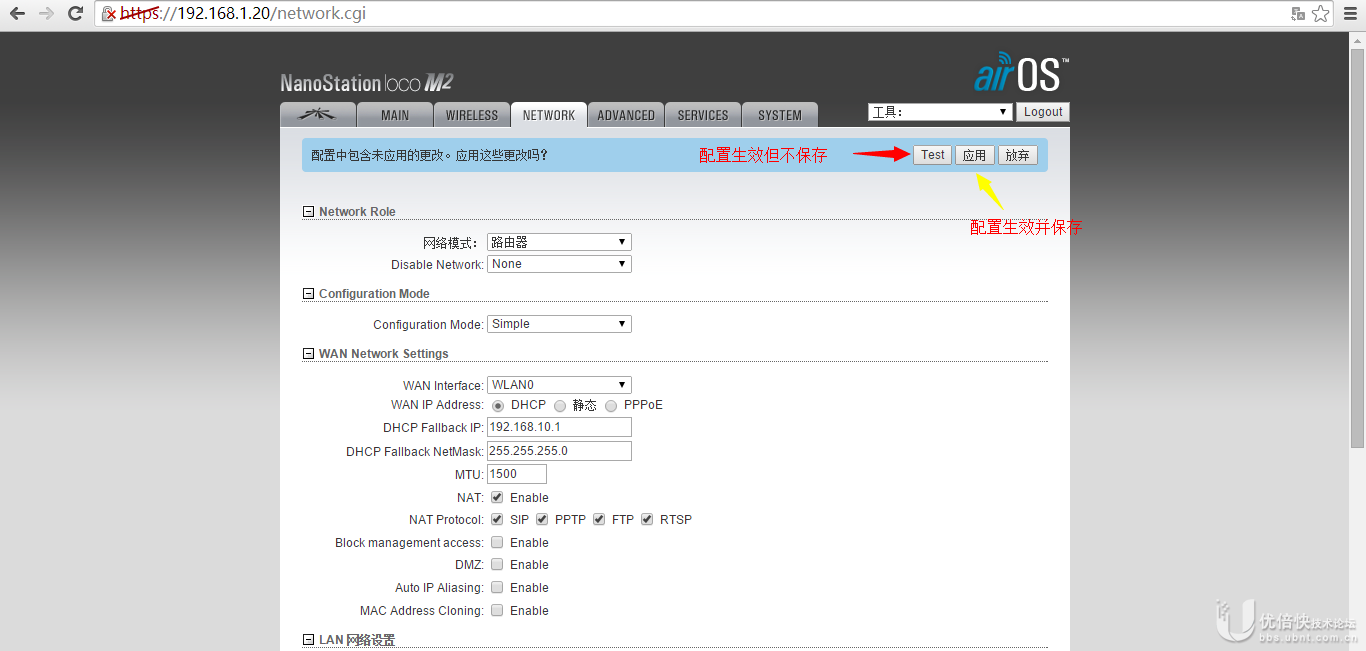The width and height of the screenshot is (1366, 651).
Task: Open the SYSTEM tab
Action: click(x=780, y=114)
